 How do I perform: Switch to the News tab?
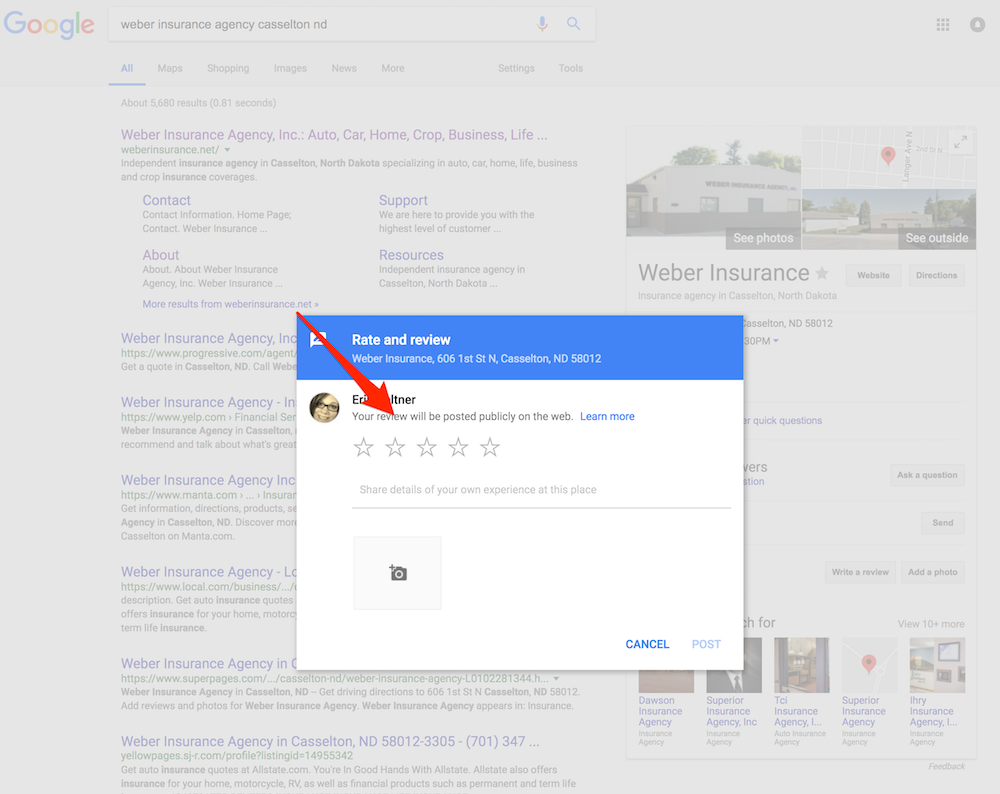344,68
